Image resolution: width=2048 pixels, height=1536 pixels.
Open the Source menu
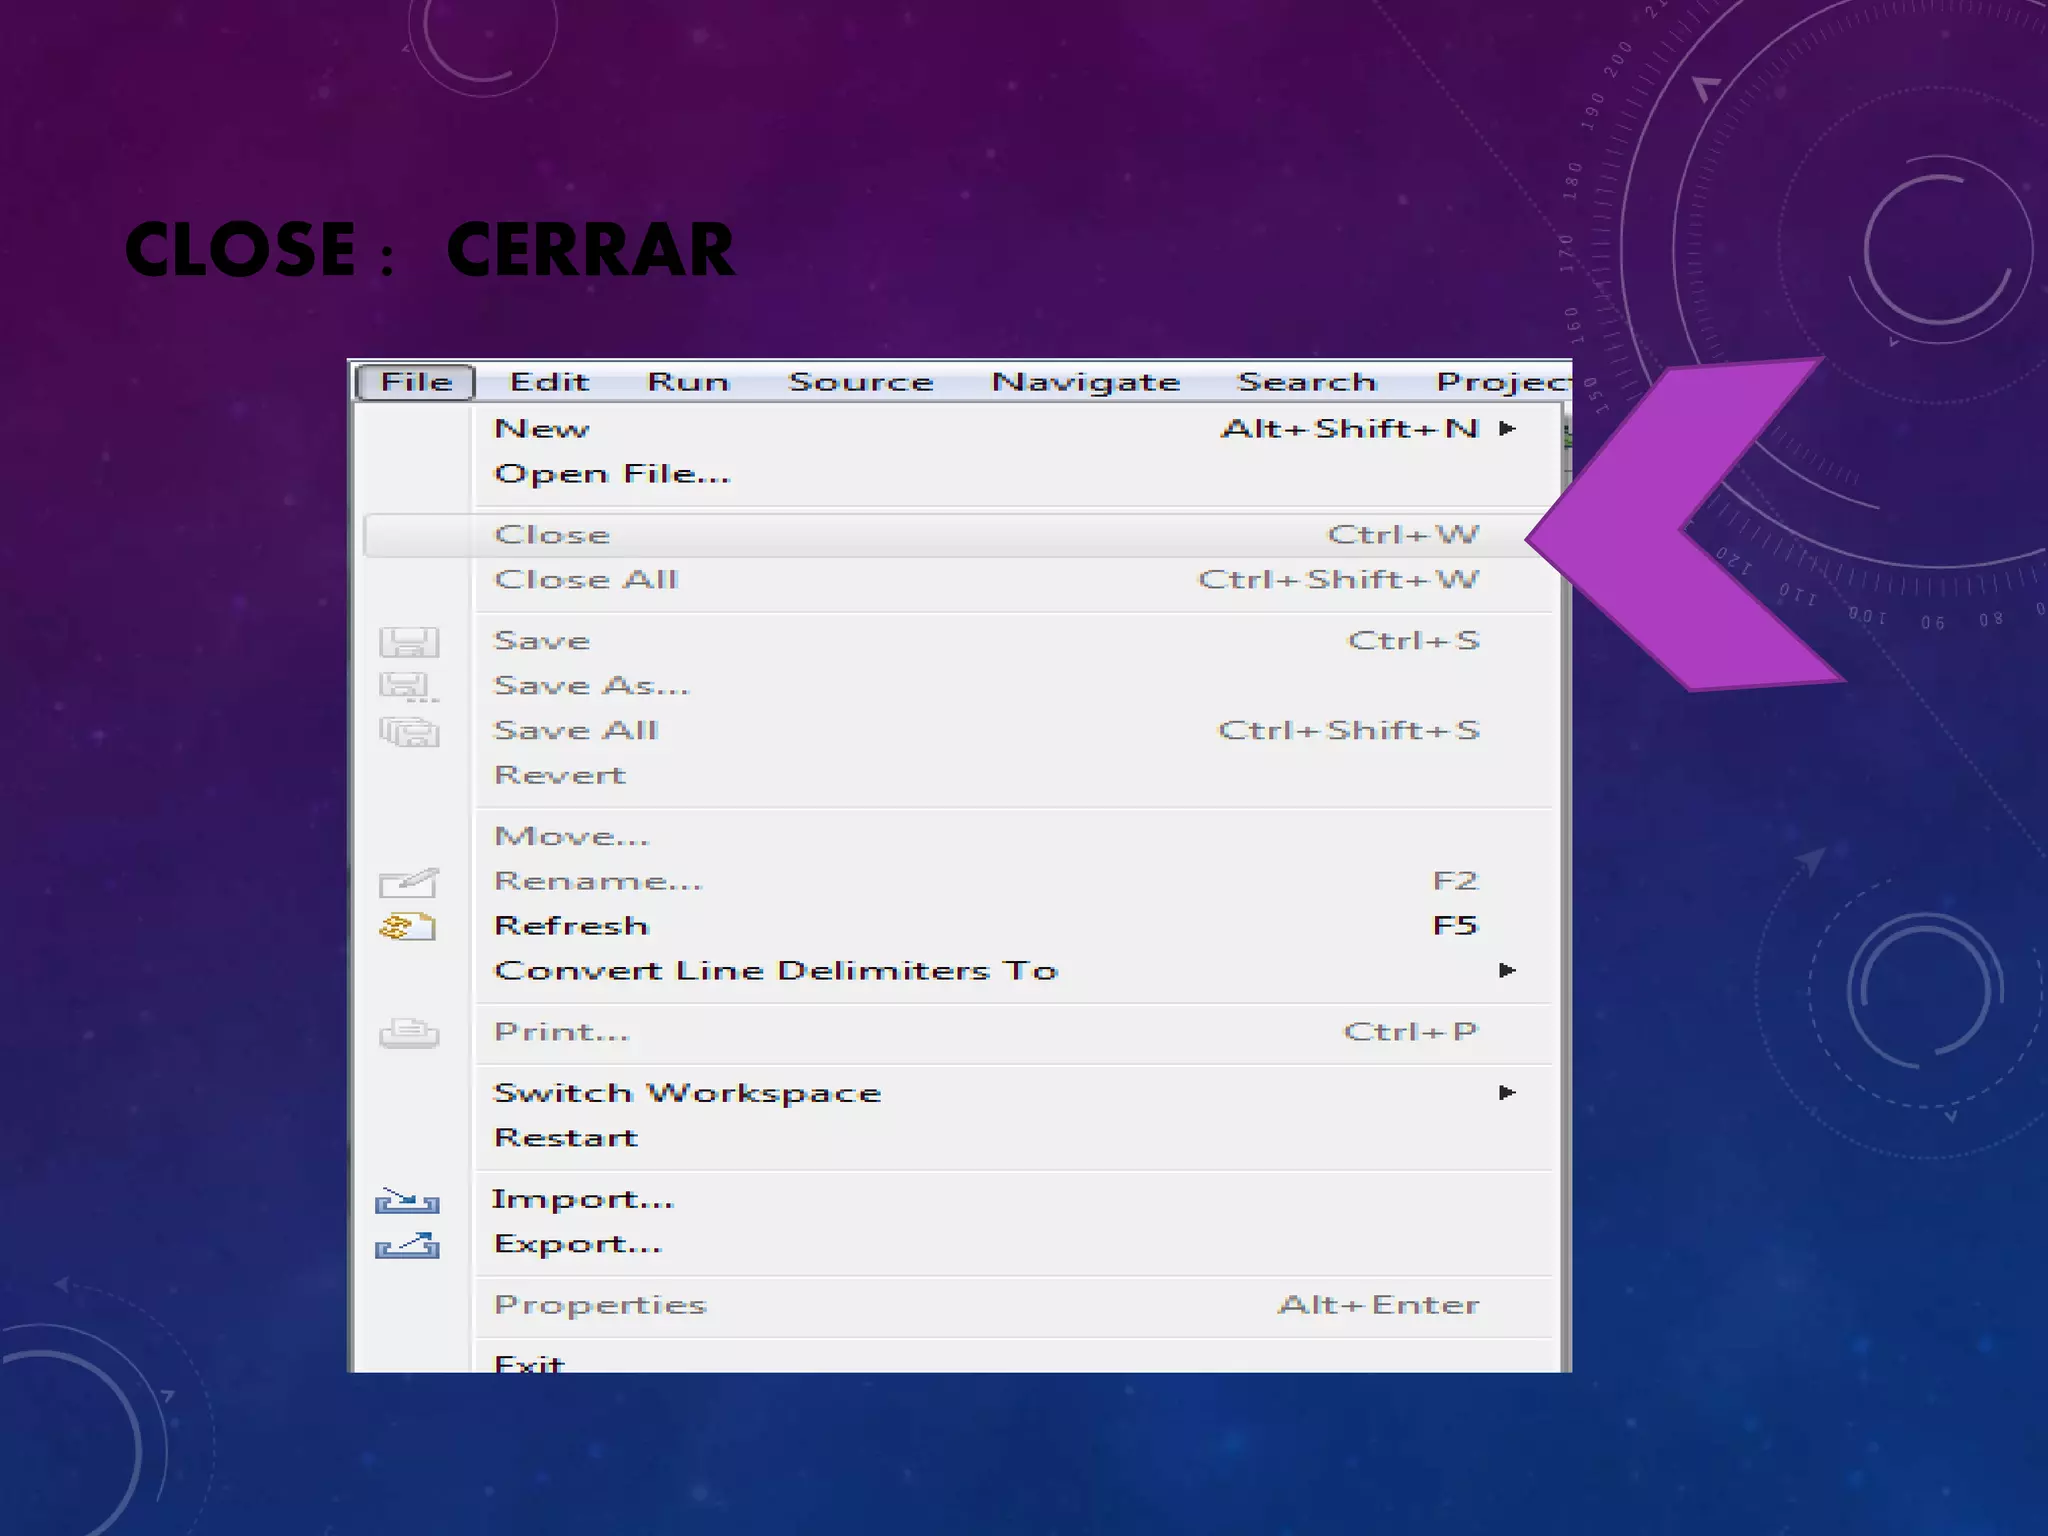860,382
